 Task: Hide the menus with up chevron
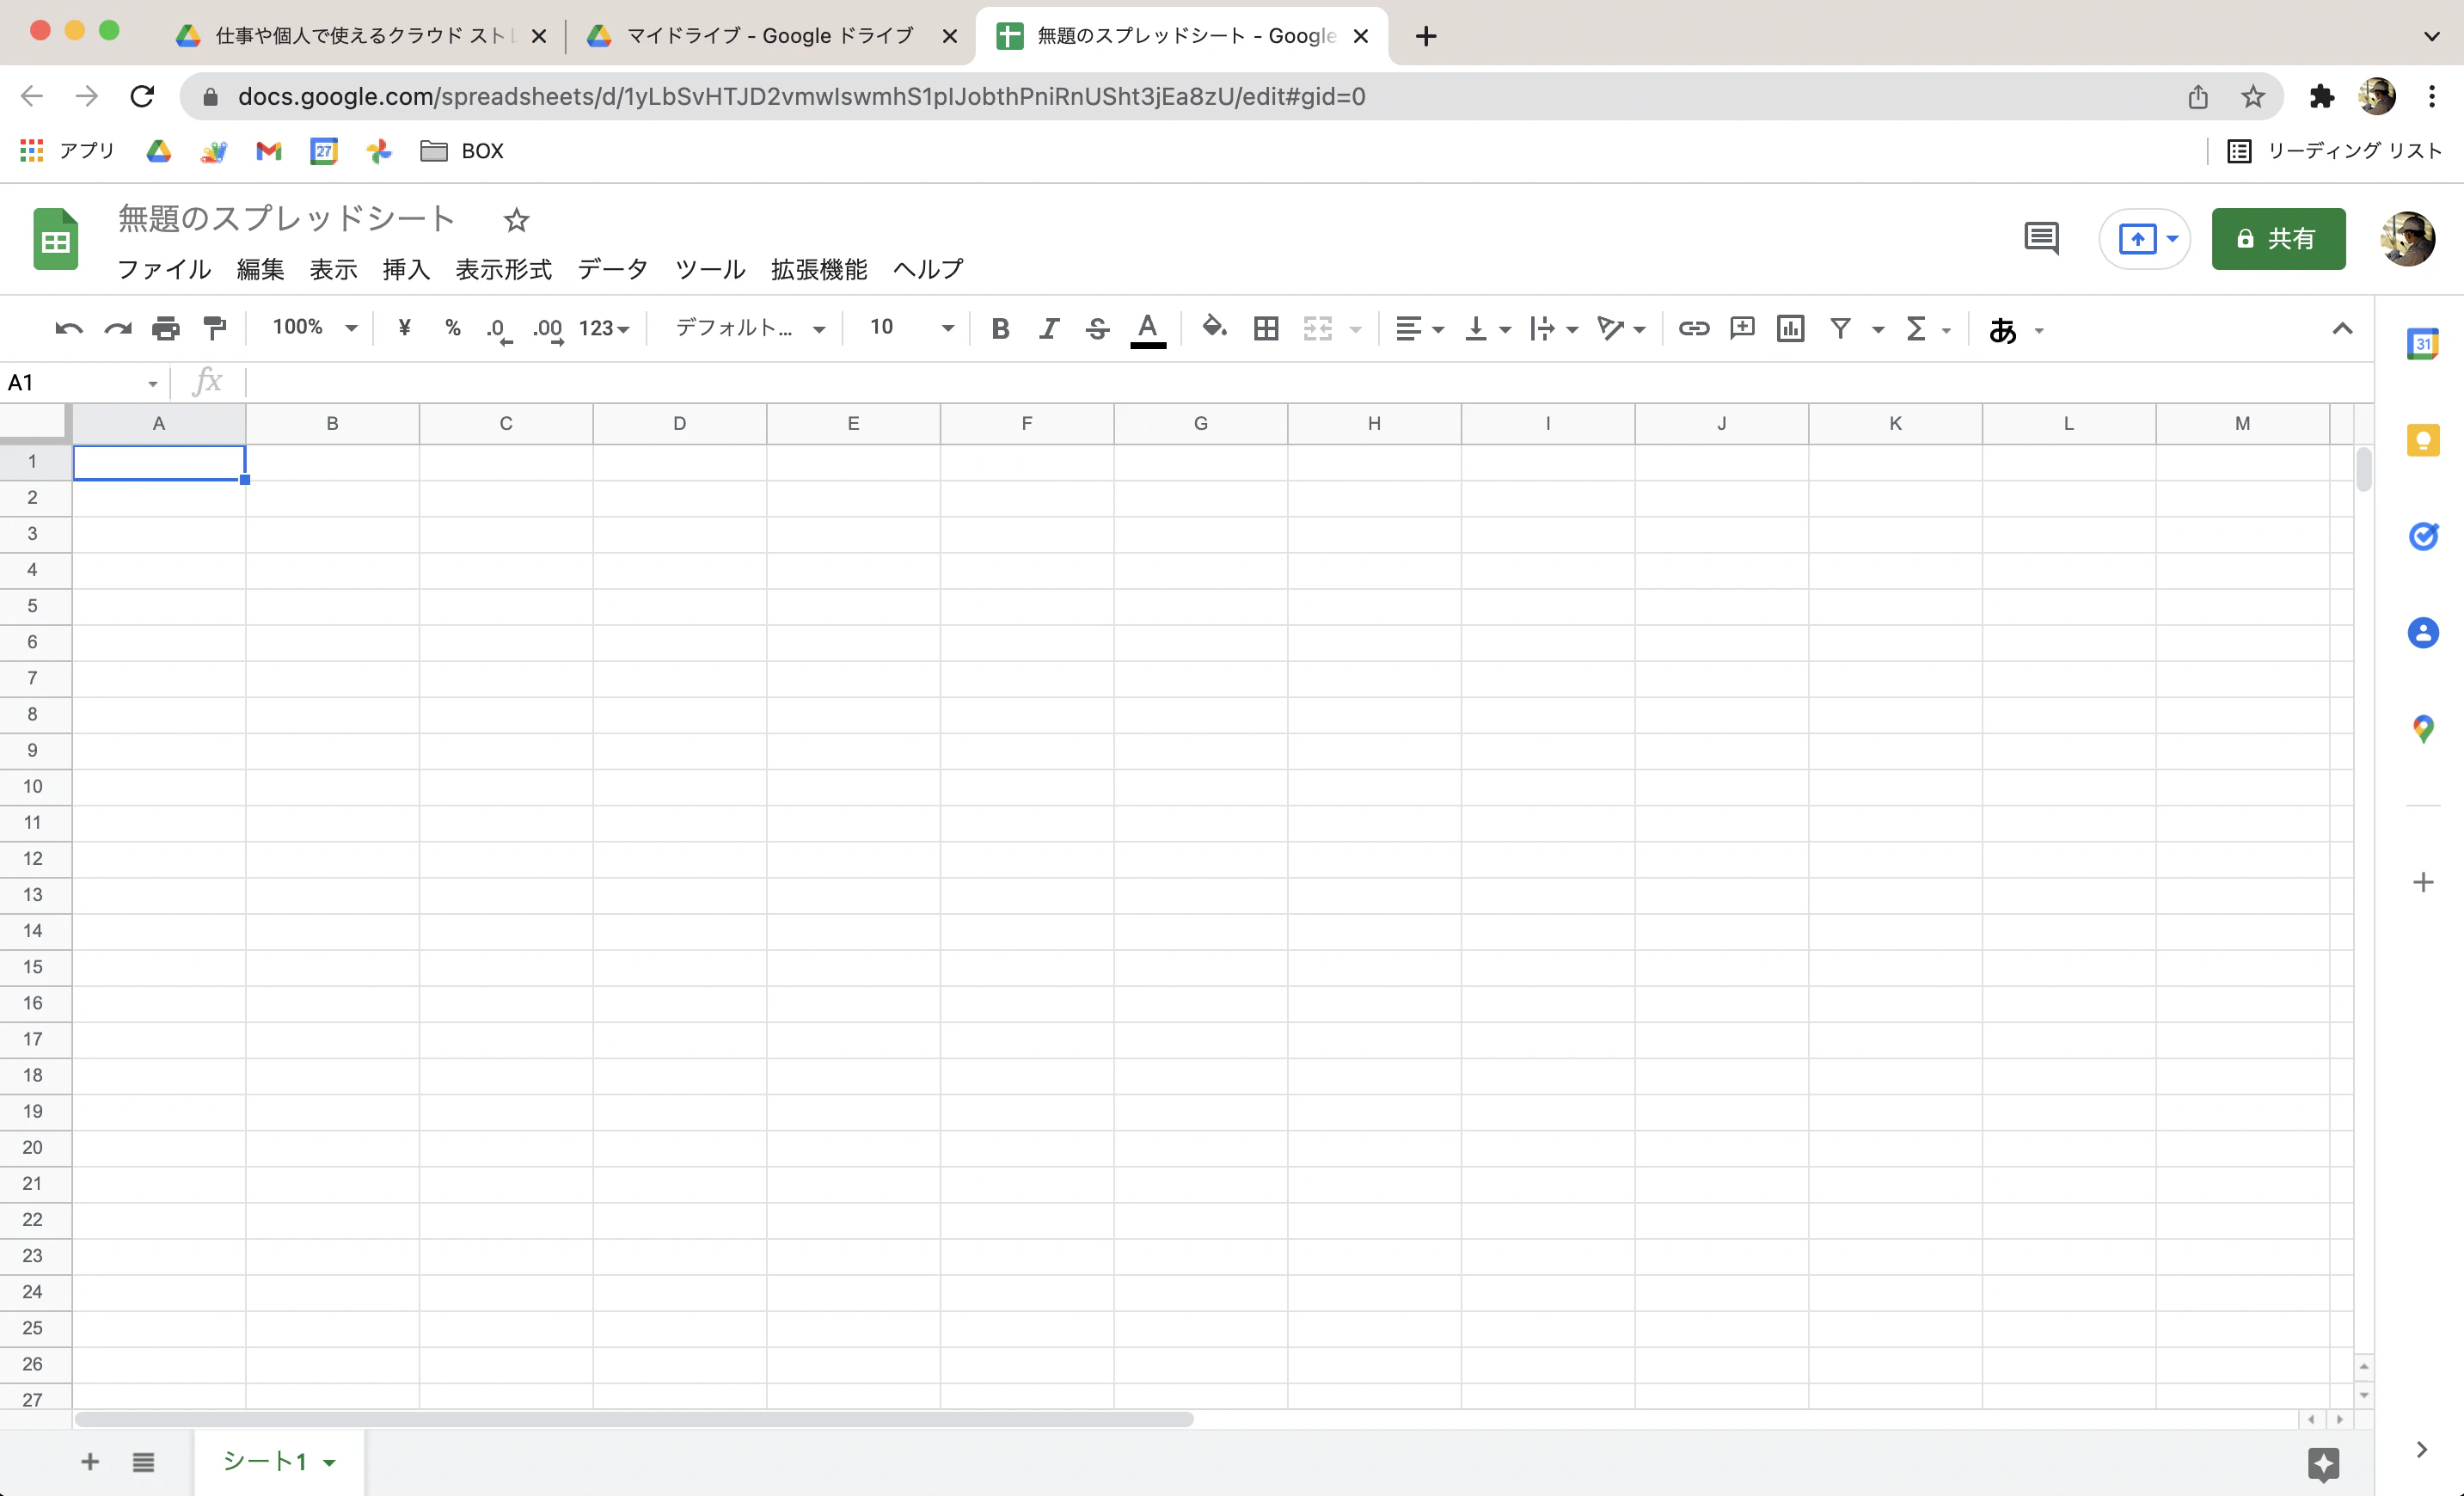click(x=2342, y=328)
